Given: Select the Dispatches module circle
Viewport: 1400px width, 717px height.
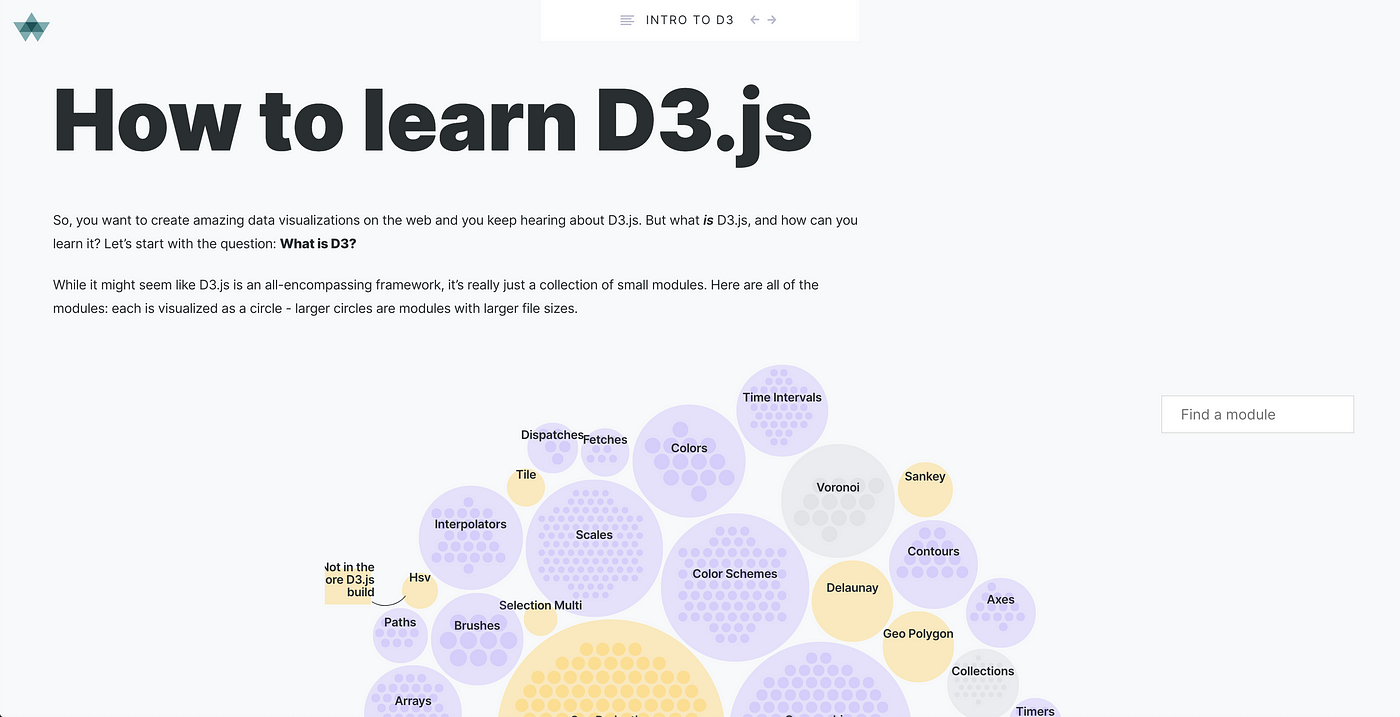Looking at the screenshot, I should pyautogui.click(x=552, y=447).
